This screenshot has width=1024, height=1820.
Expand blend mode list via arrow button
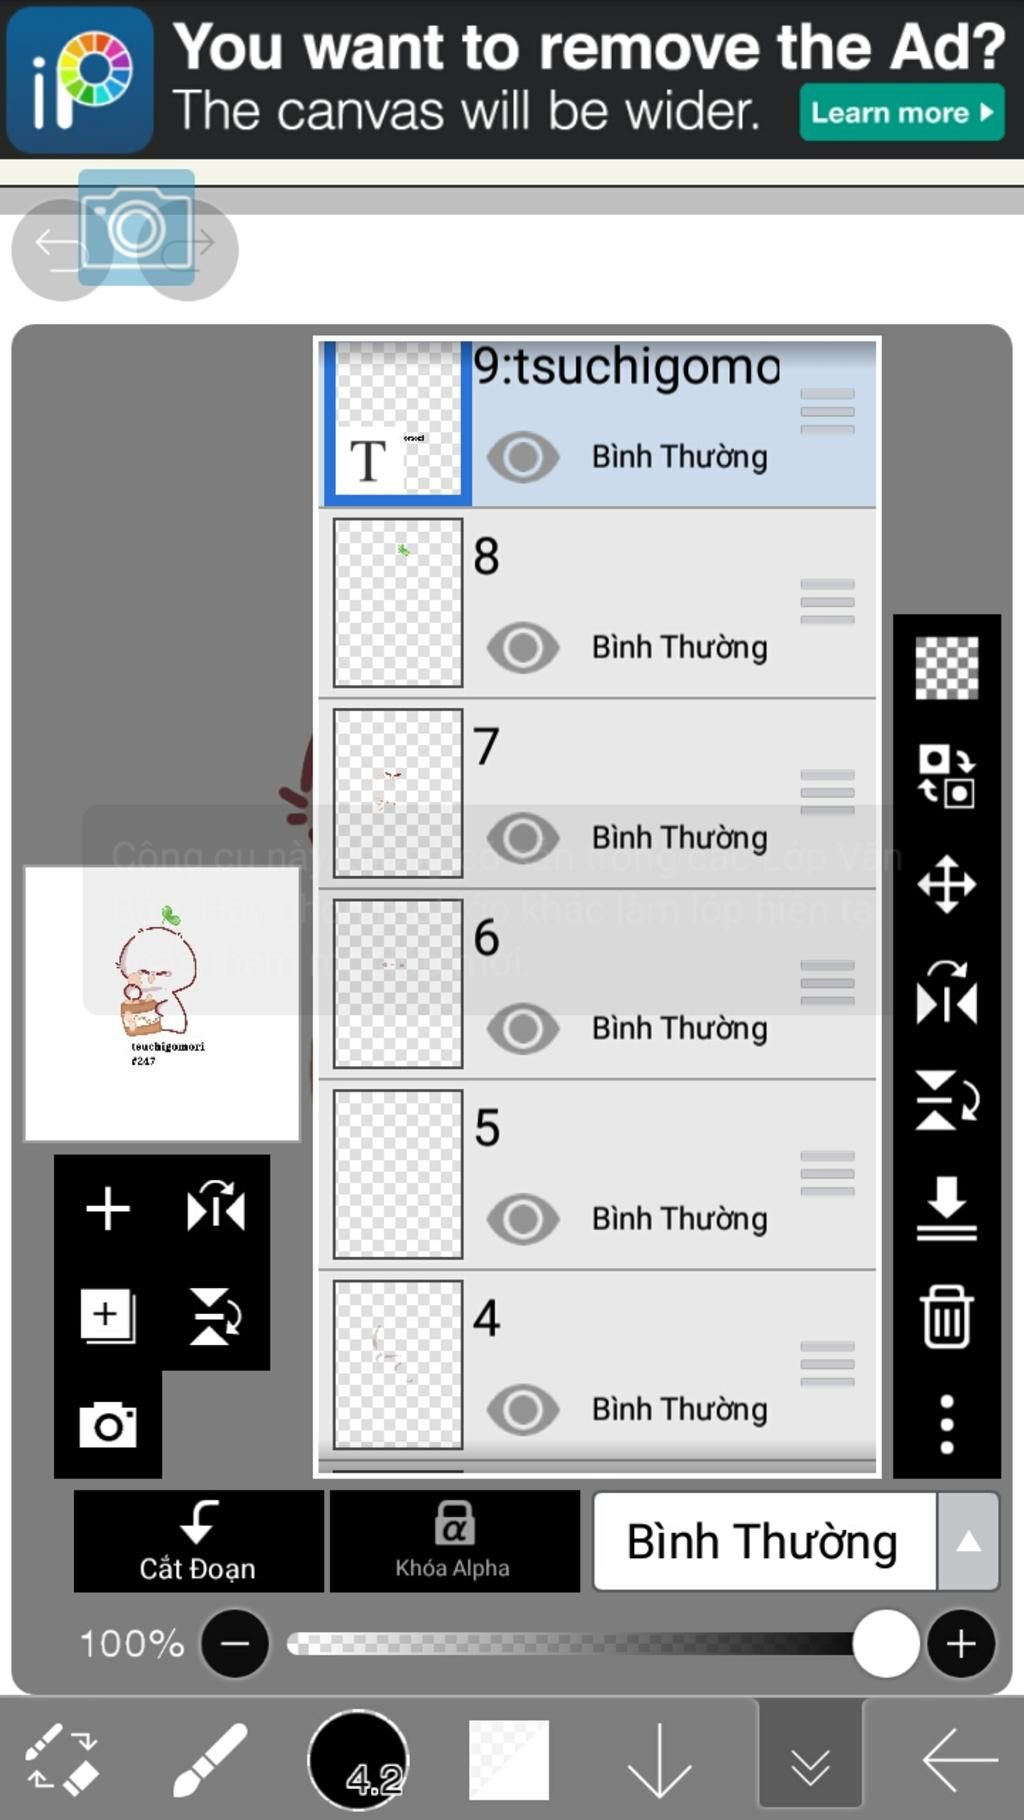click(x=968, y=1541)
